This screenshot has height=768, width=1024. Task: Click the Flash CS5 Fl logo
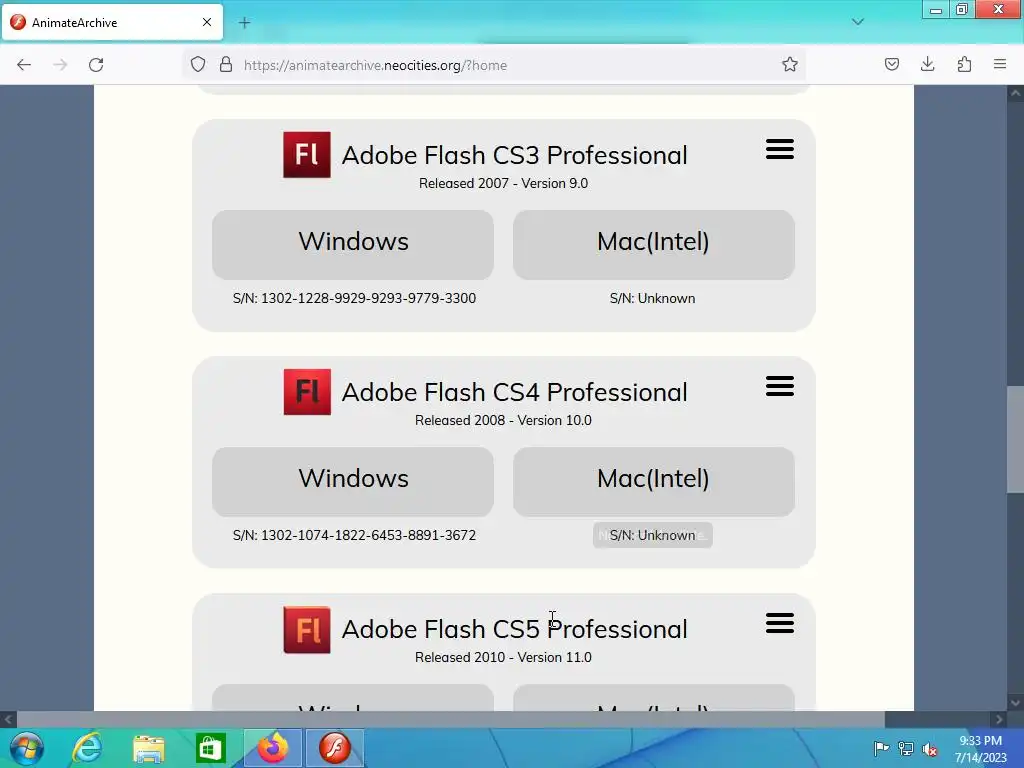(x=307, y=630)
